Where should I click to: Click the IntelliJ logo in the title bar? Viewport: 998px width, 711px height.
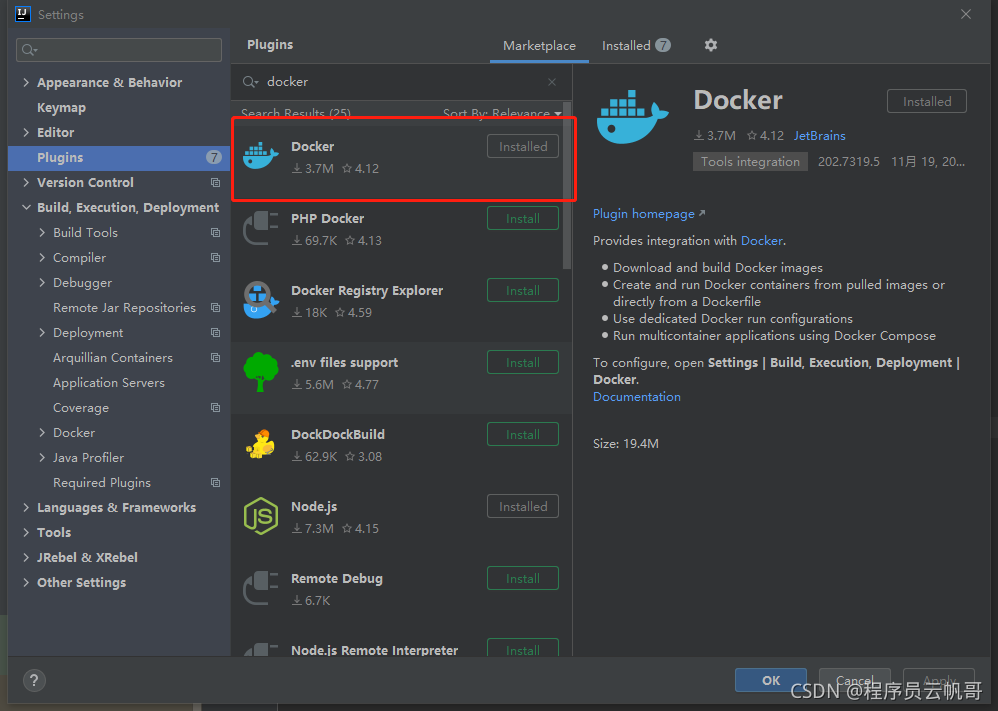point(23,14)
